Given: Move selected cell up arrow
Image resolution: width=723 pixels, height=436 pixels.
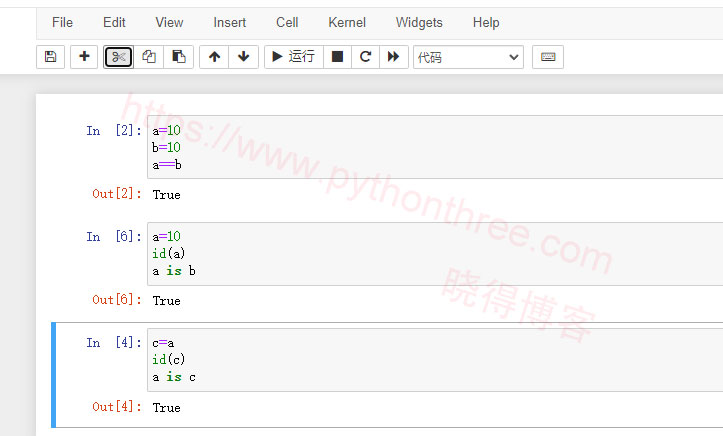Looking at the screenshot, I should pyautogui.click(x=214, y=57).
